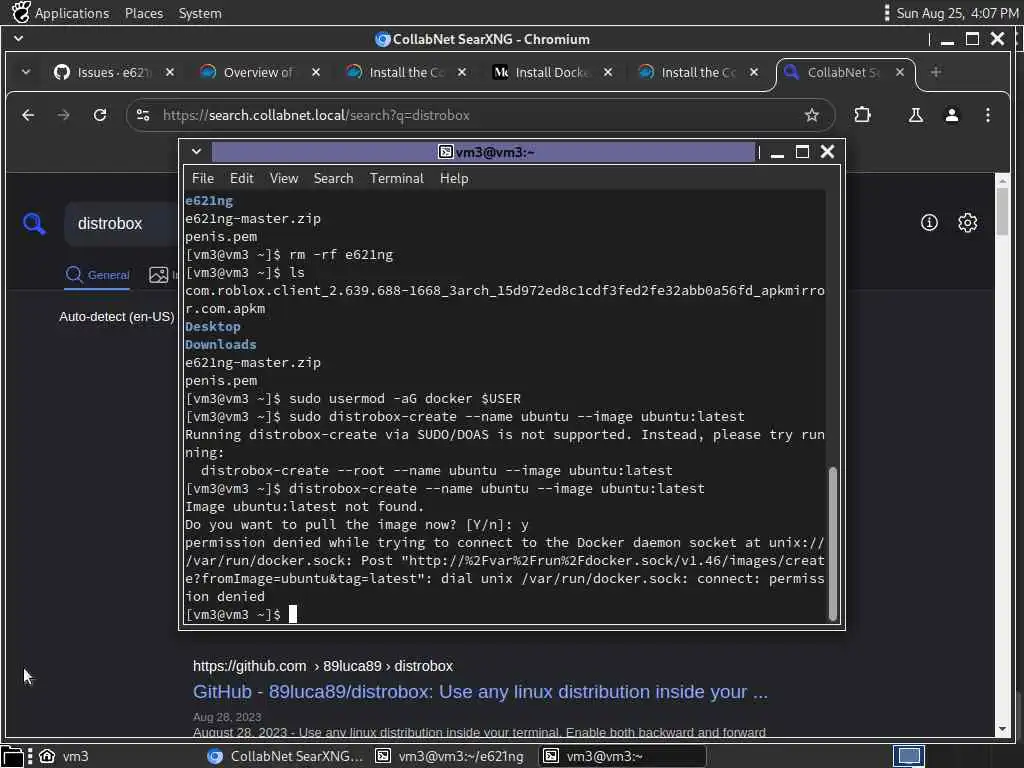1024x768 pixels.
Task: Close the Overview of tab
Action: pyautogui.click(x=316, y=72)
